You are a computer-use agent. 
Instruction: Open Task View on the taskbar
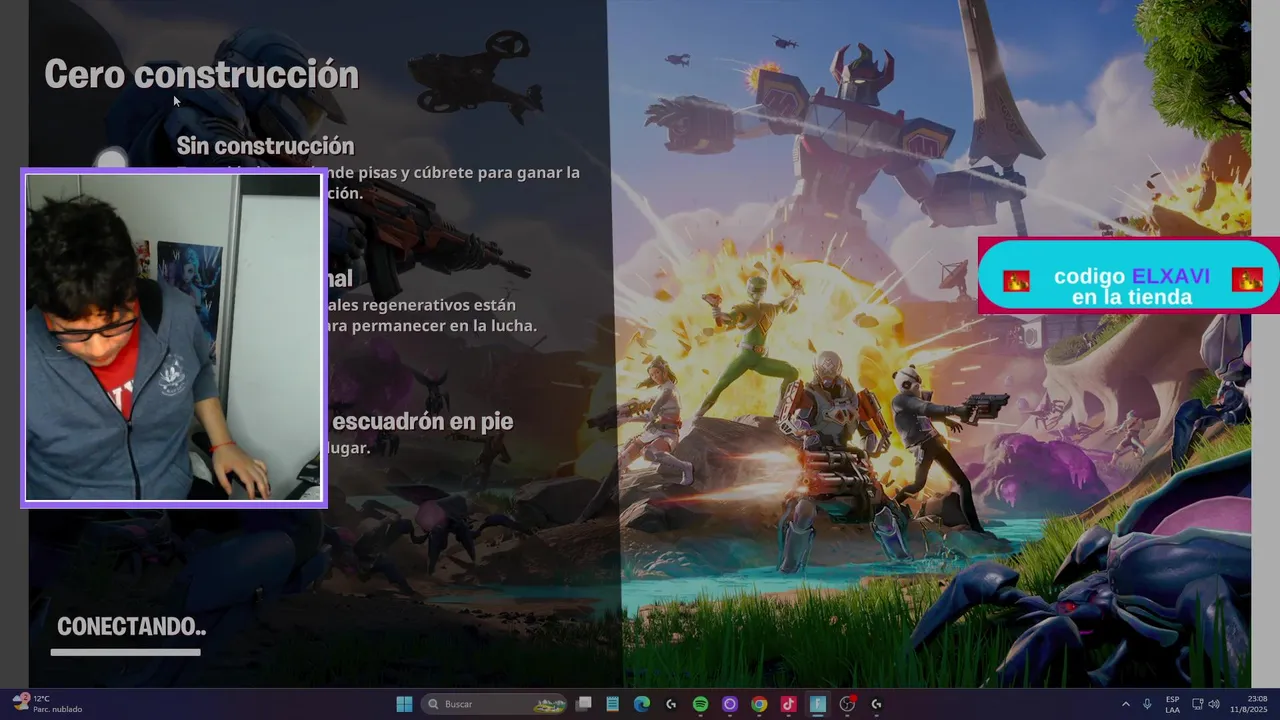point(584,704)
